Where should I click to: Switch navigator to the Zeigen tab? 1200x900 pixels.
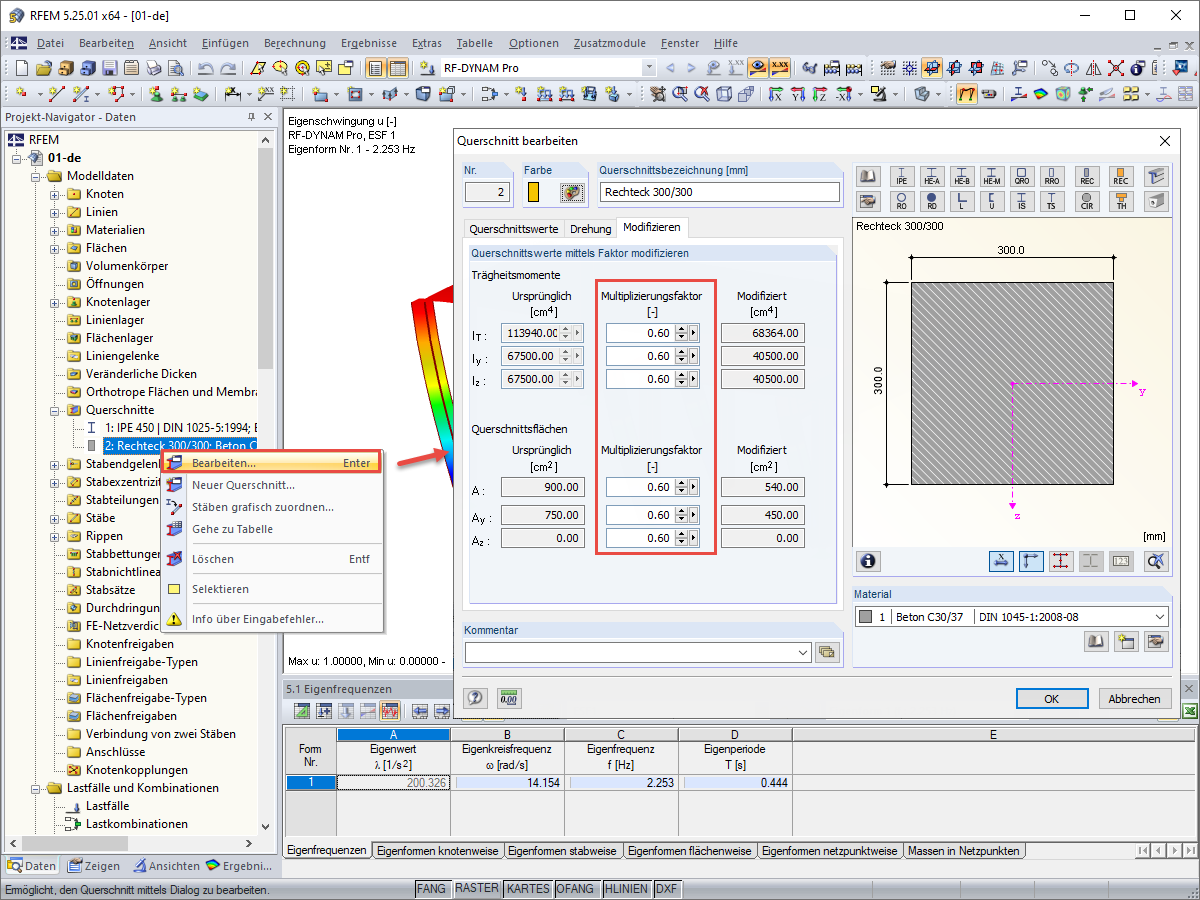pyautogui.click(x=94, y=866)
